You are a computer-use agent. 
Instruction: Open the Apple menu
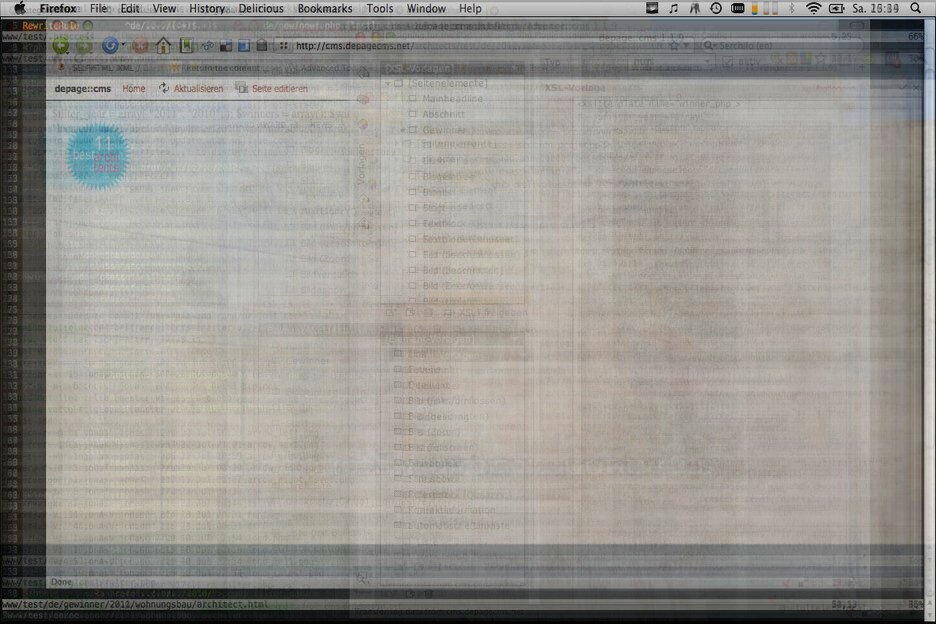pos(20,8)
